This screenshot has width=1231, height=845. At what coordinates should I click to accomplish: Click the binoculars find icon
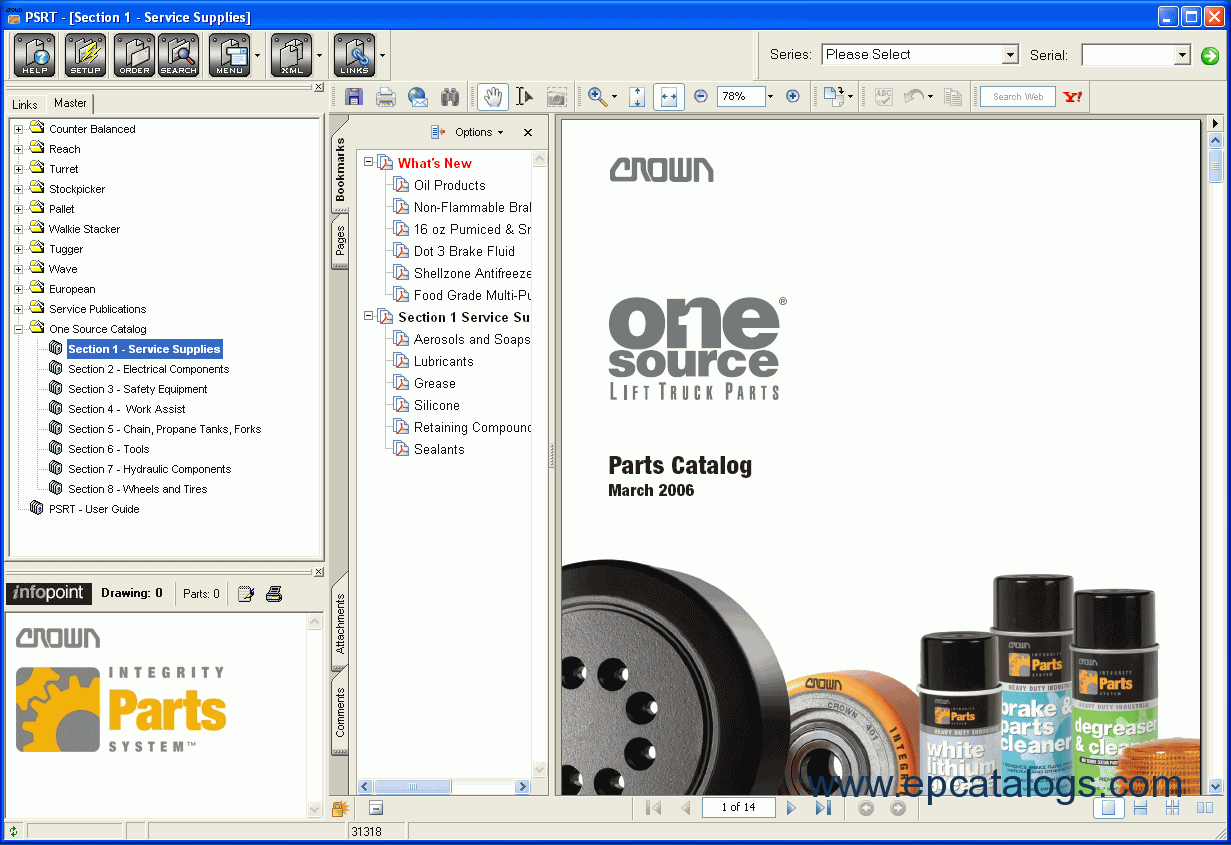pyautogui.click(x=450, y=97)
